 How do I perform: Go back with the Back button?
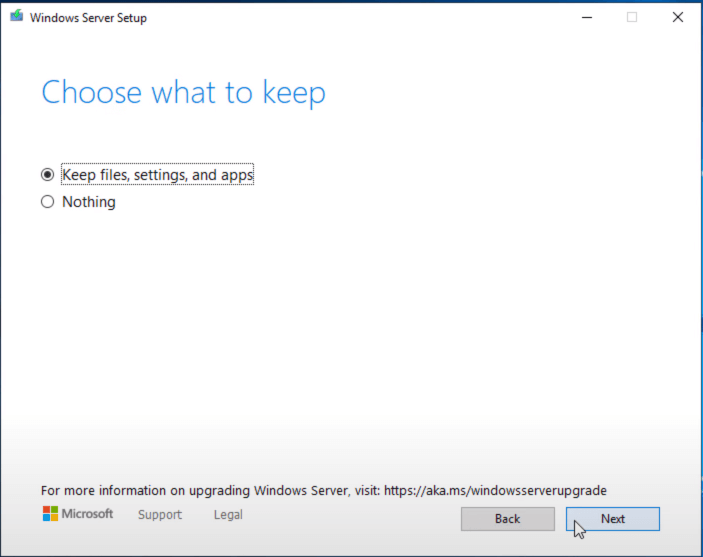[508, 519]
